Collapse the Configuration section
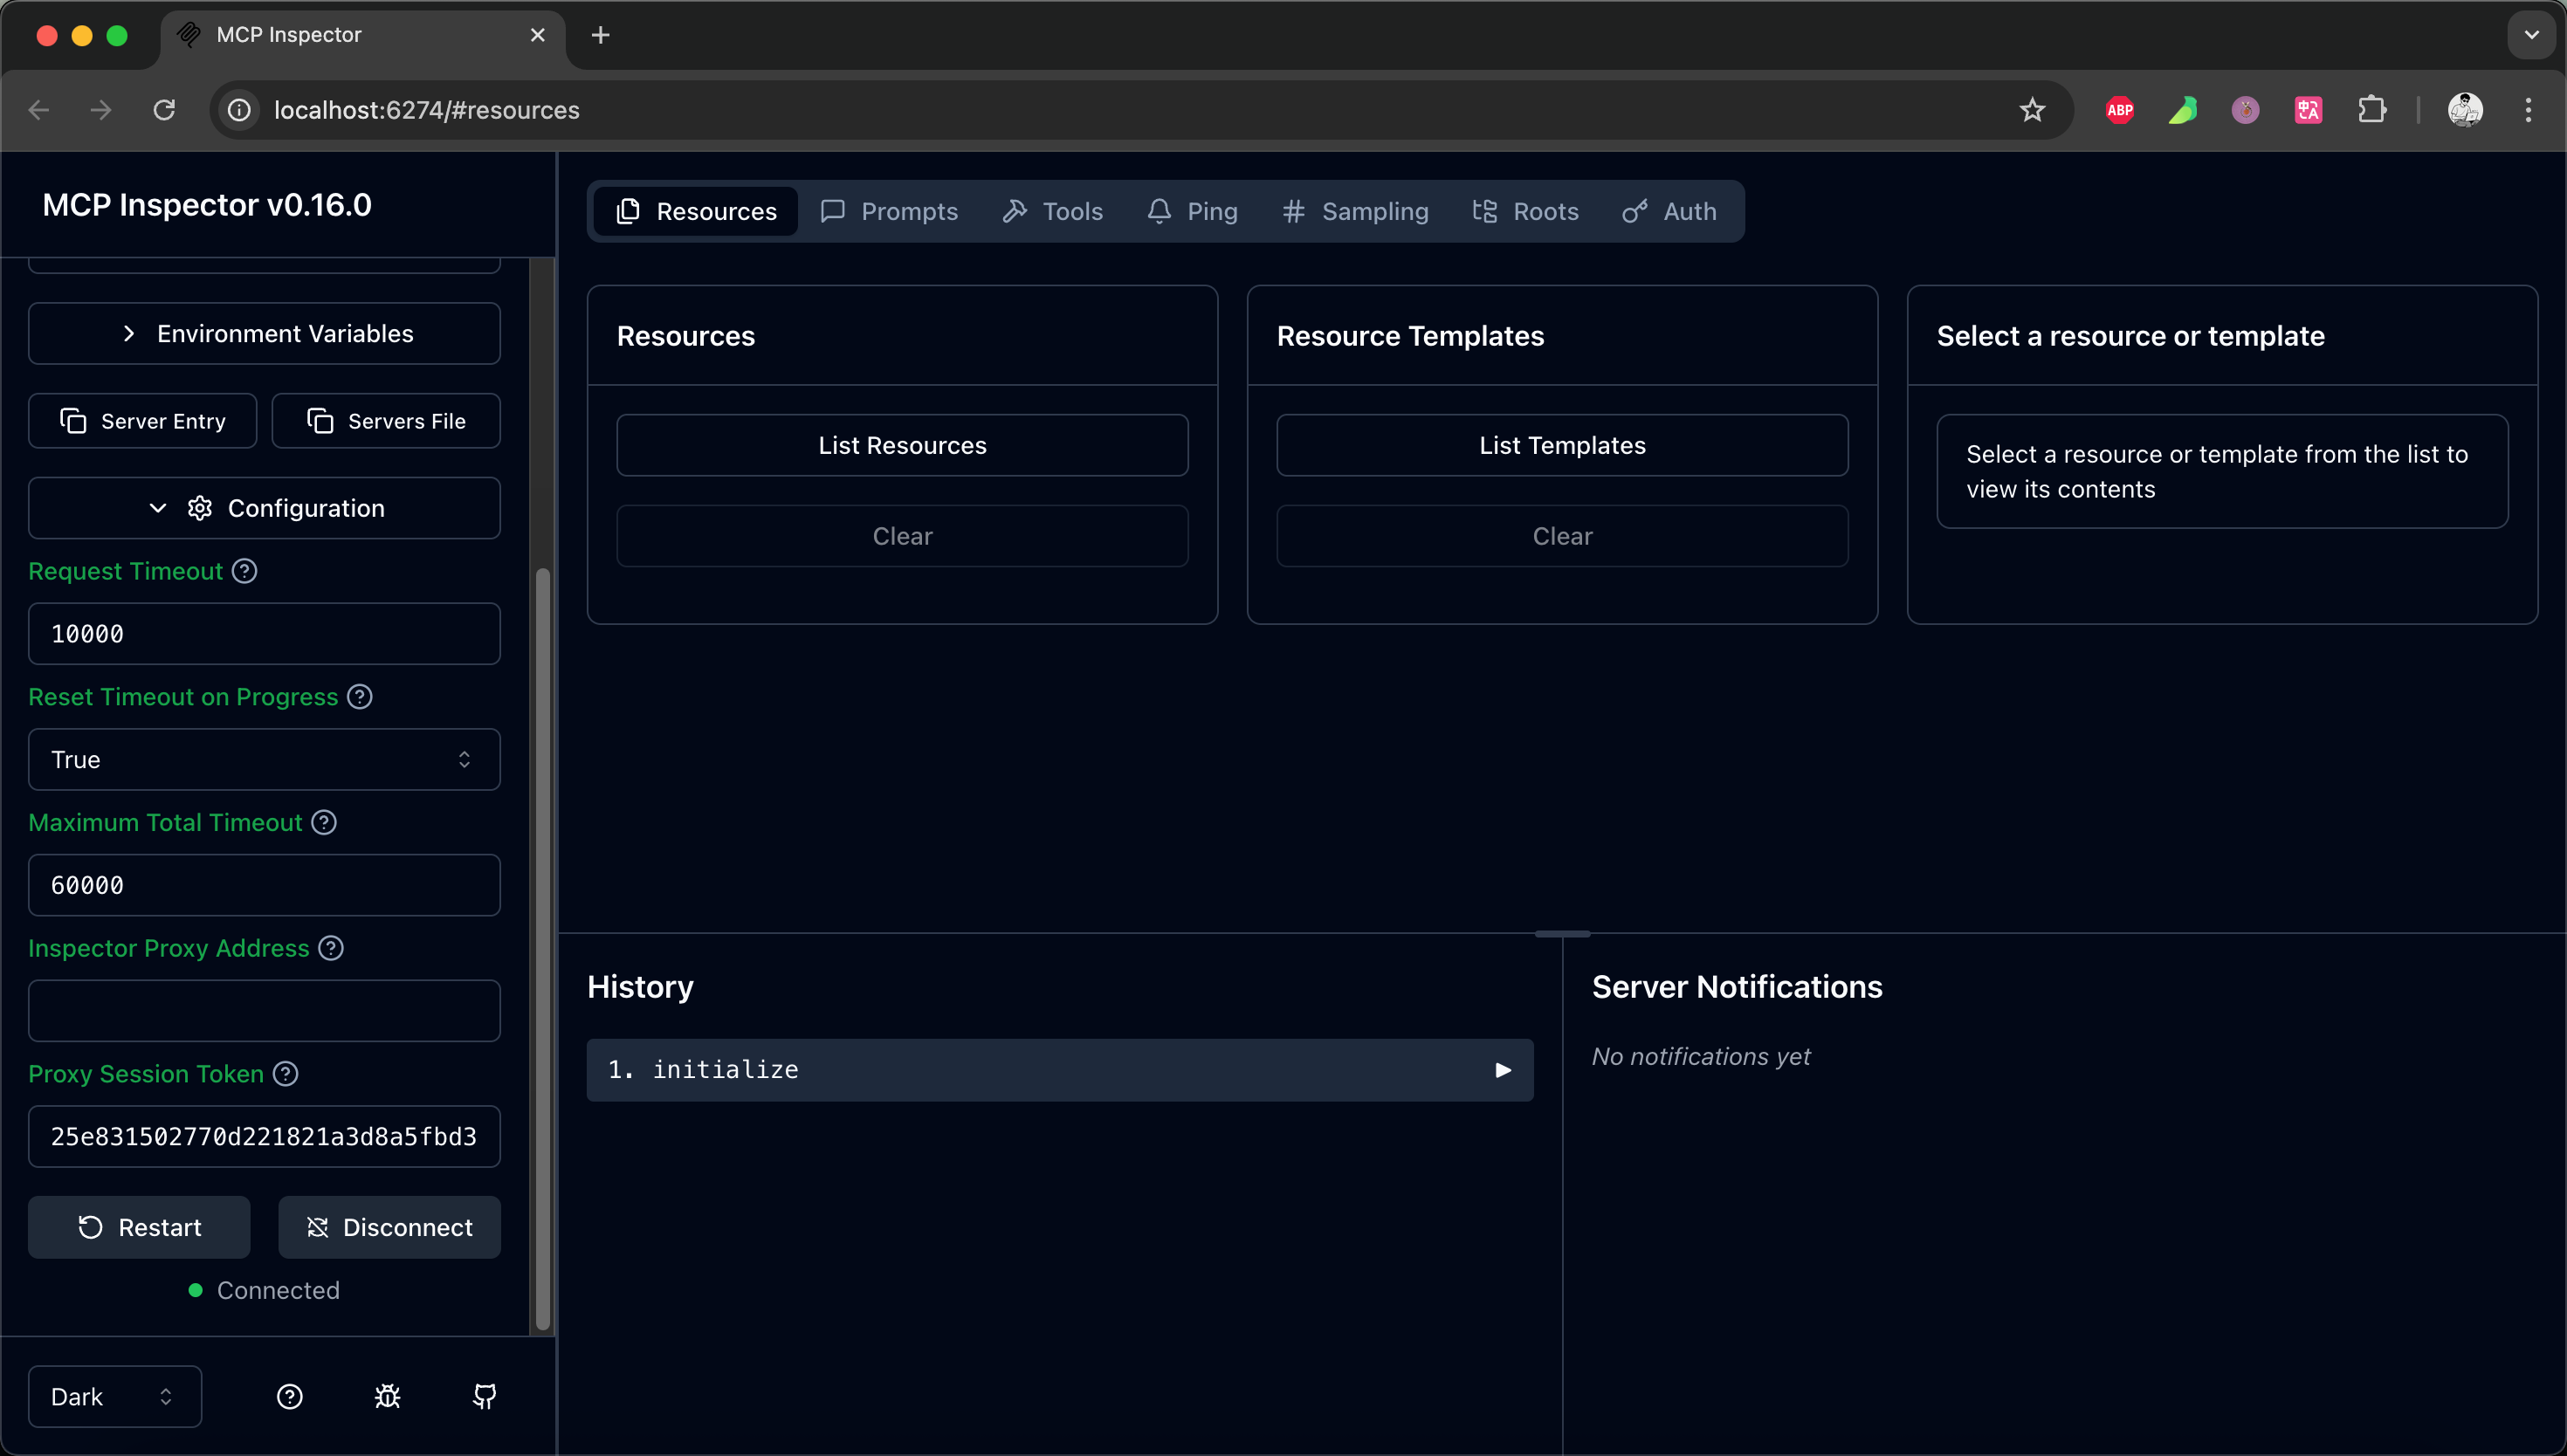The width and height of the screenshot is (2567, 1456). tap(264, 508)
